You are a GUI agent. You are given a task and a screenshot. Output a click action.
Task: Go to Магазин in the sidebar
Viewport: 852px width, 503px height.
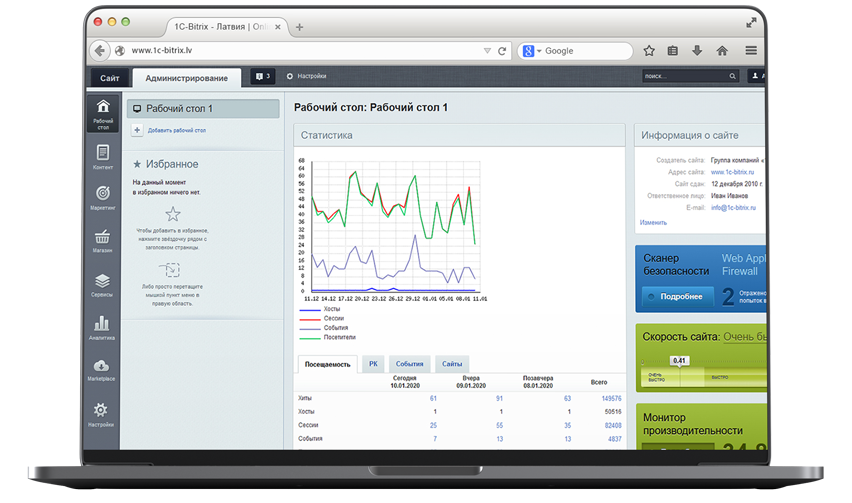pyautogui.click(x=102, y=240)
